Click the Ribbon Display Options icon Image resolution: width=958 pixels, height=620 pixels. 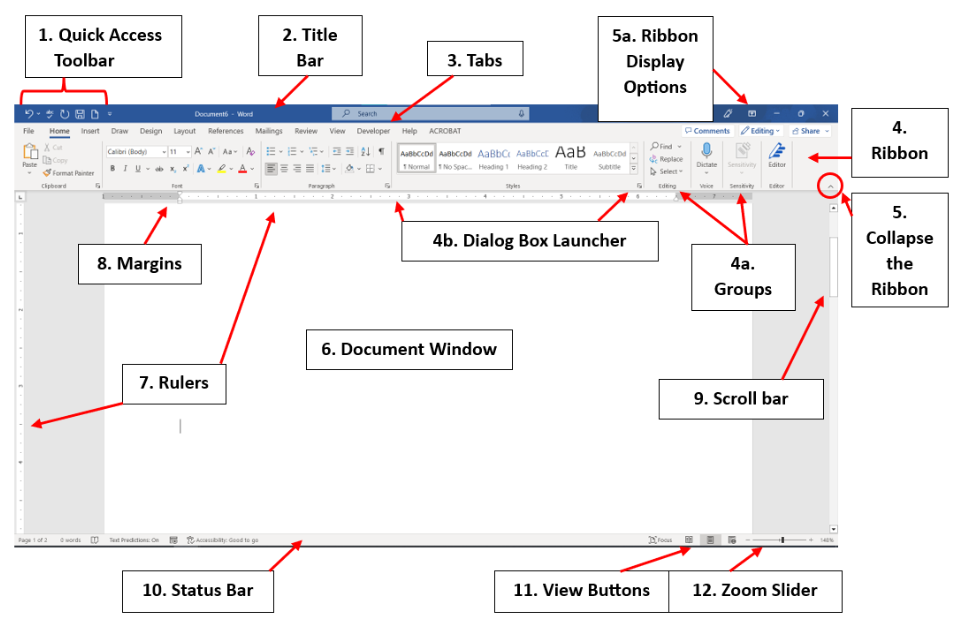click(752, 114)
